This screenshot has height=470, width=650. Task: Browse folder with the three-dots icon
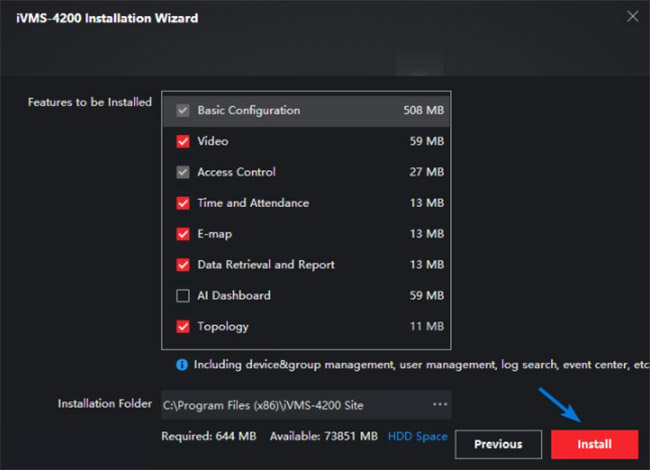(440, 404)
